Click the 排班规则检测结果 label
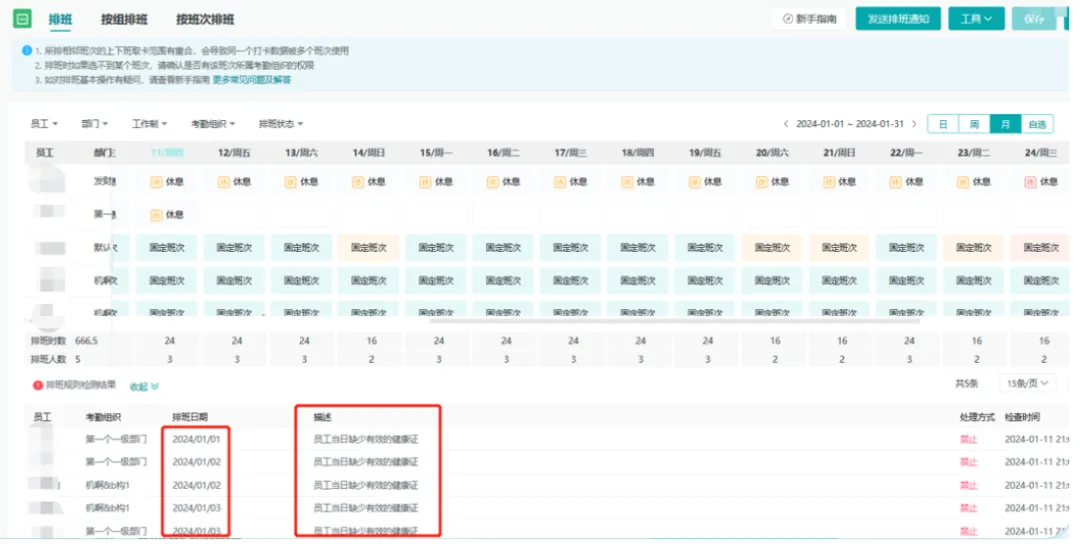Viewport: 1080px width, 549px height. pyautogui.click(x=81, y=386)
